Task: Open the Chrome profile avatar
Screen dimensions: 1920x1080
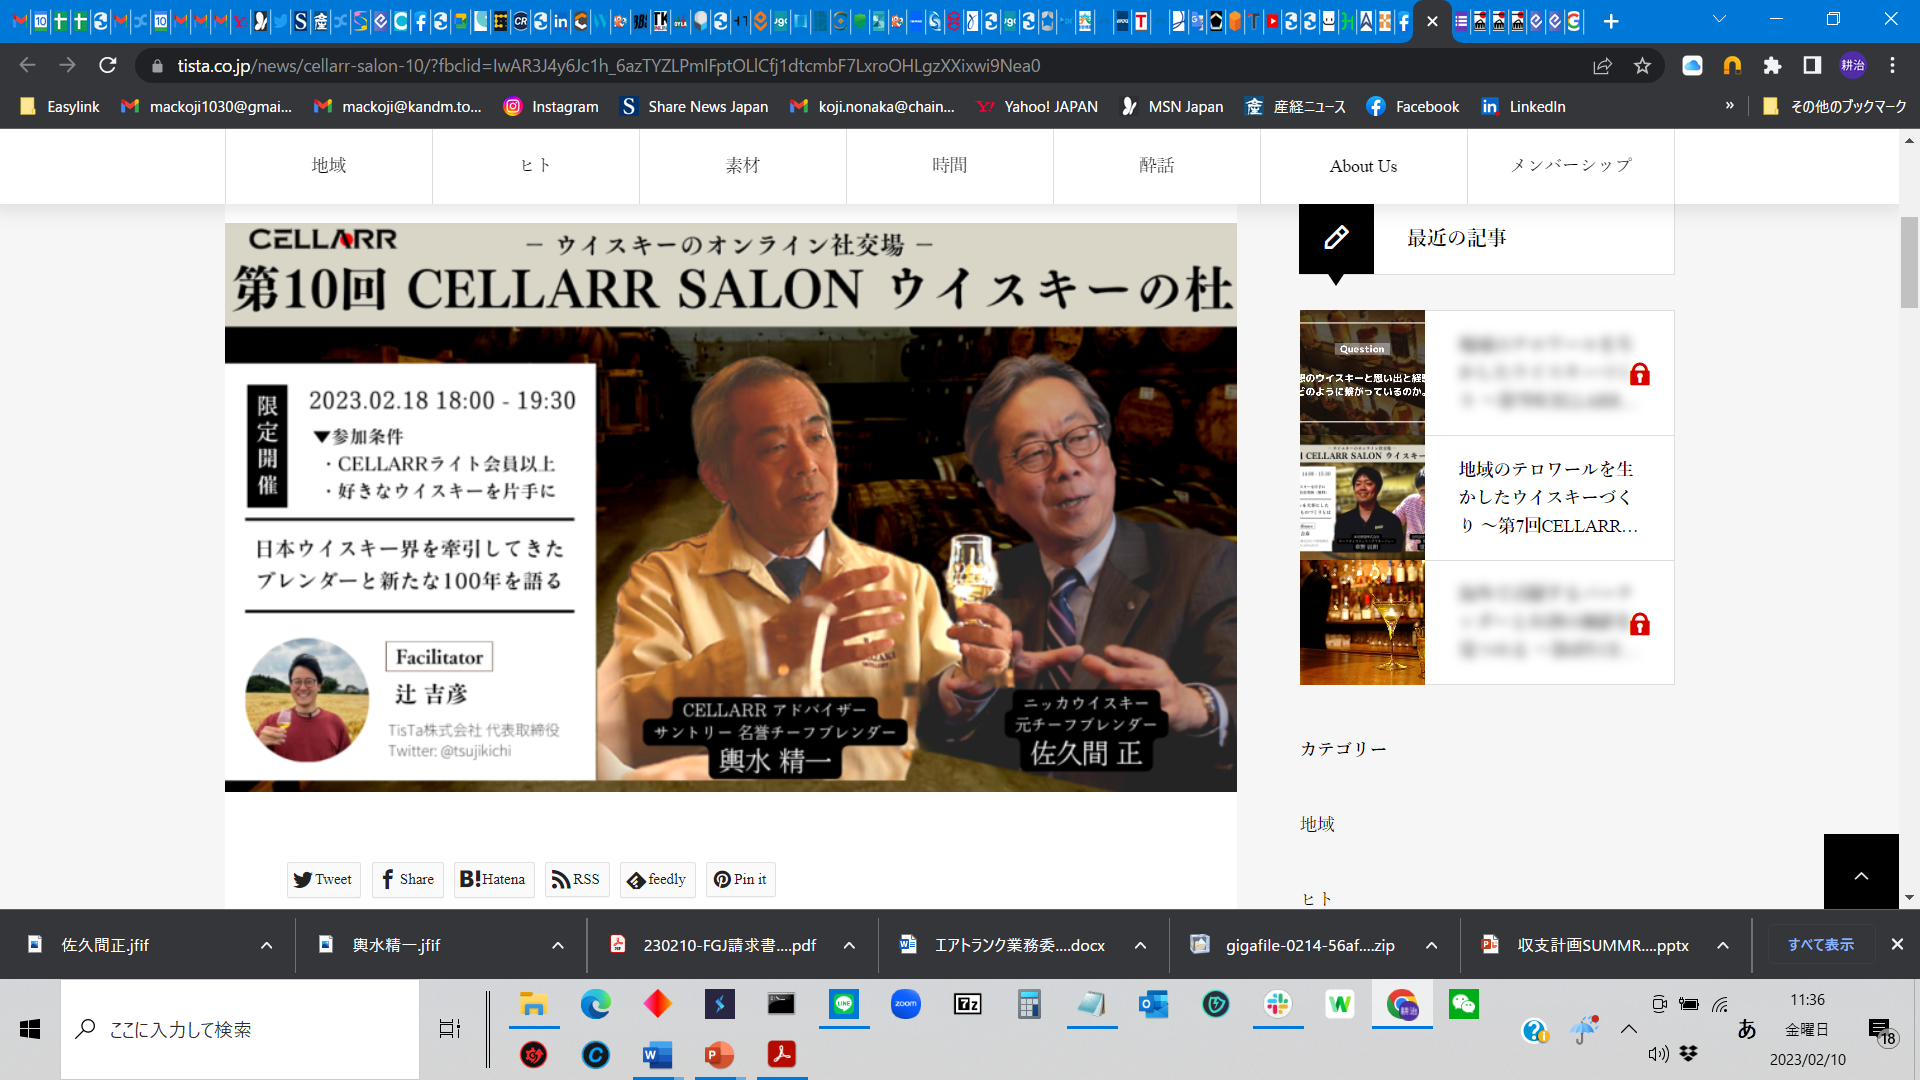Action: [1852, 65]
